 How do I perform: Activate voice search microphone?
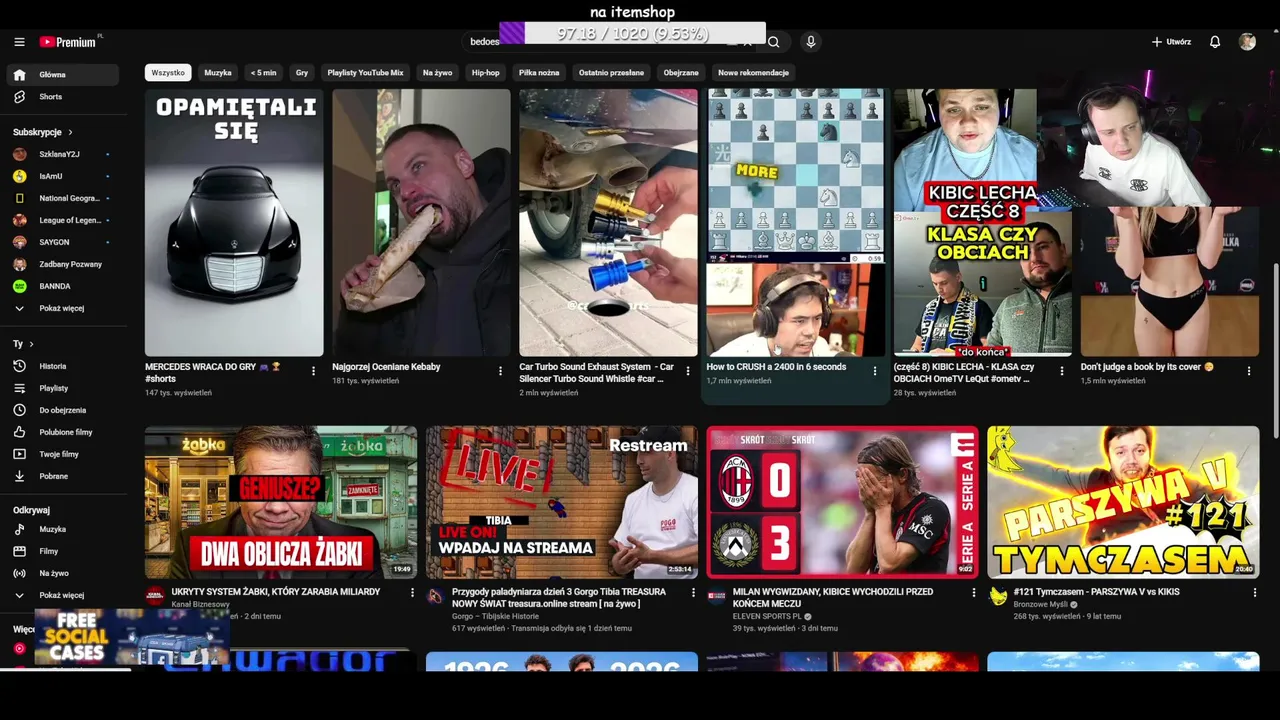811,42
